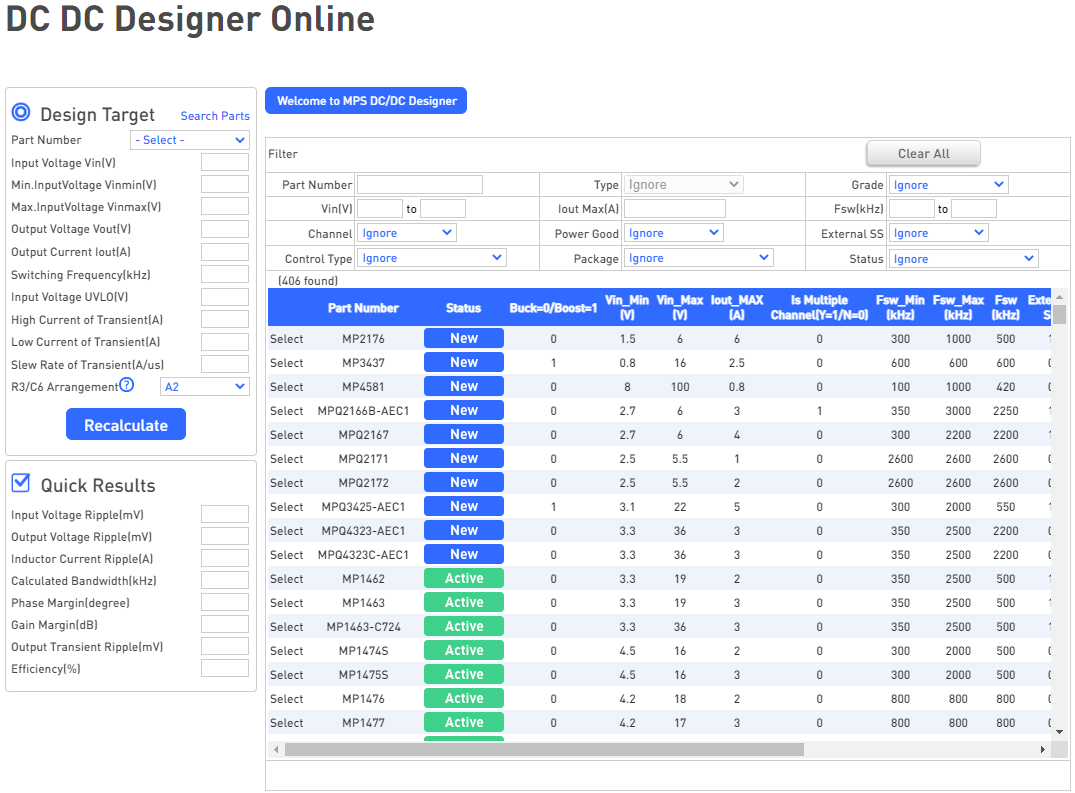Click Select on the MP2176 row

pyautogui.click(x=286, y=338)
